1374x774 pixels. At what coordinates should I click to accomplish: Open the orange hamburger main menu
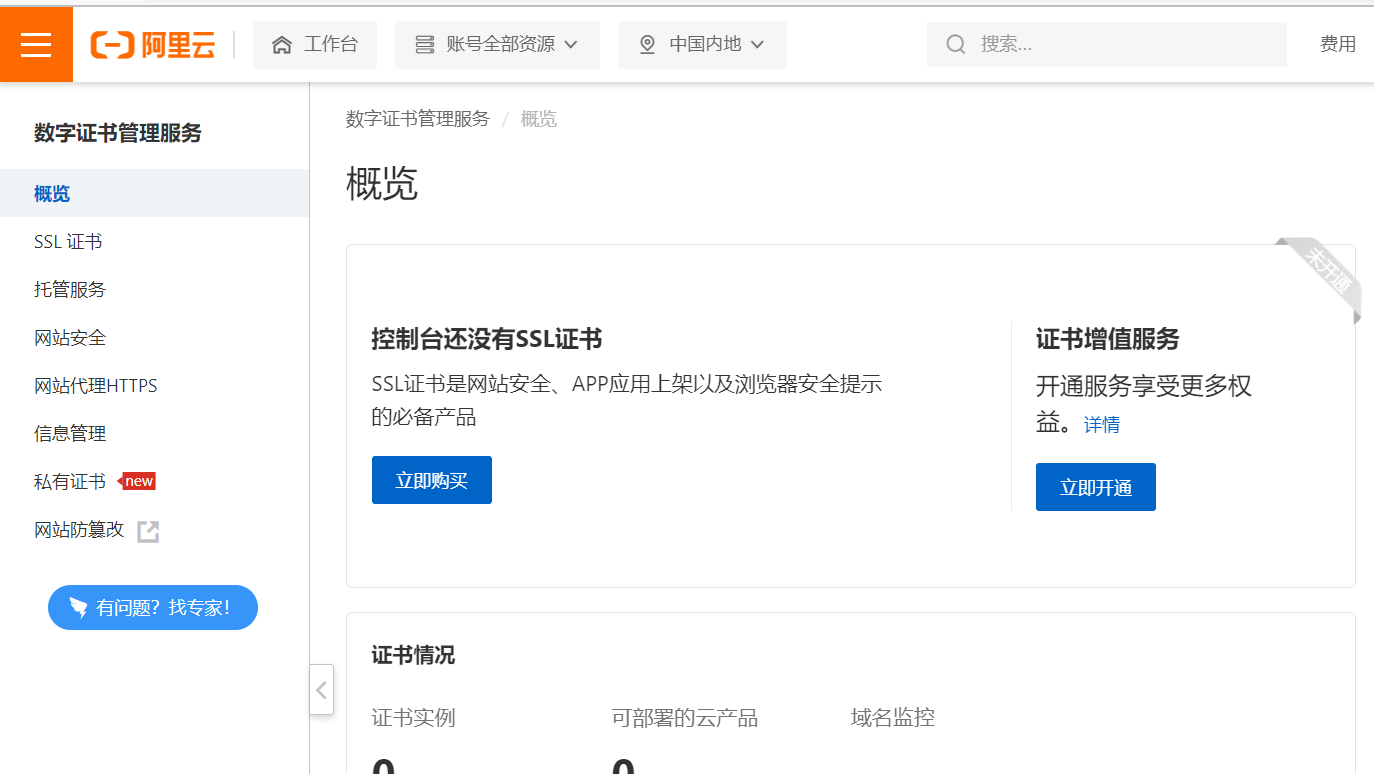[36, 44]
